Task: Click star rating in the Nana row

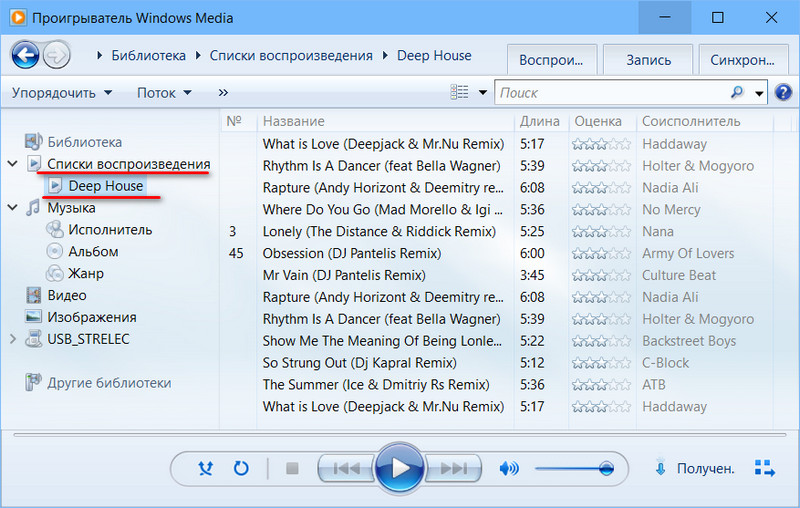Action: [602, 232]
